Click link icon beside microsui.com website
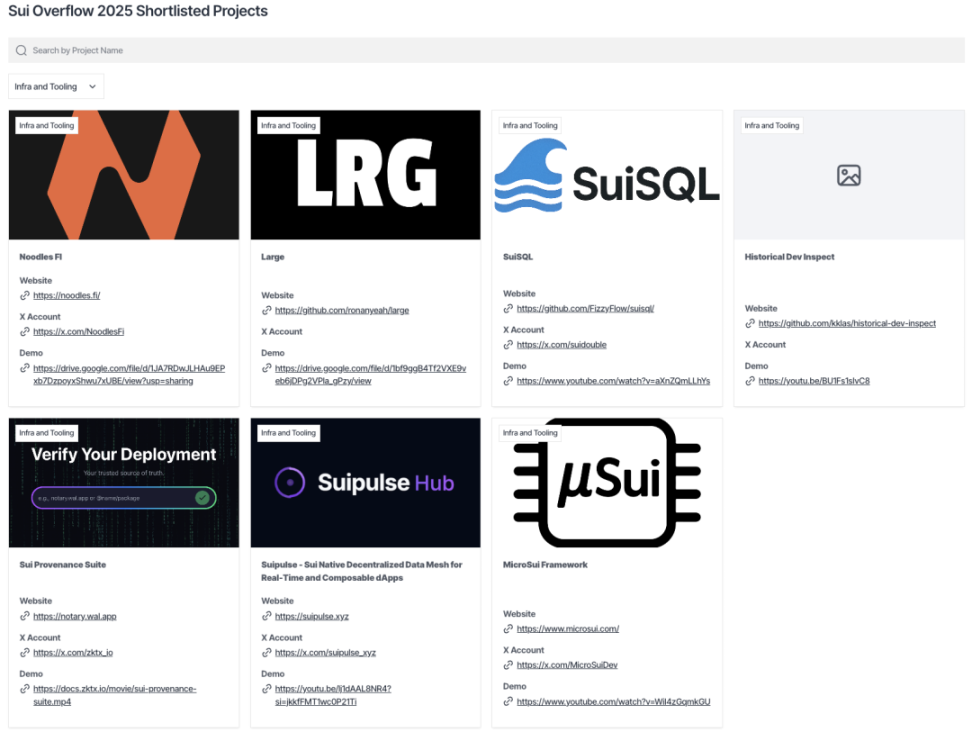Screen dimensions: 972x732 click(508, 629)
